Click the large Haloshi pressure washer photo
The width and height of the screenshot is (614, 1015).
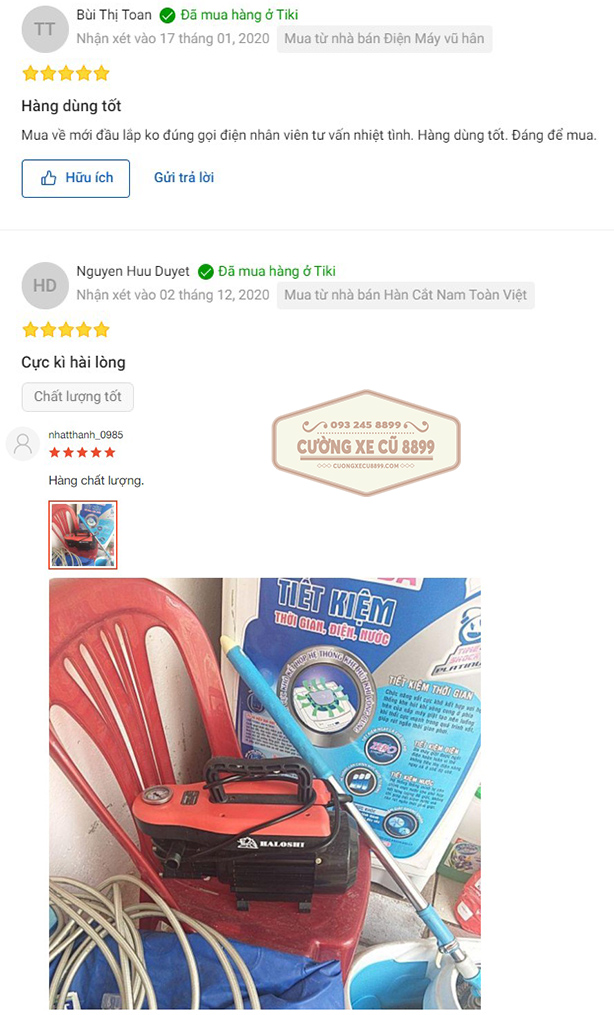coord(265,793)
